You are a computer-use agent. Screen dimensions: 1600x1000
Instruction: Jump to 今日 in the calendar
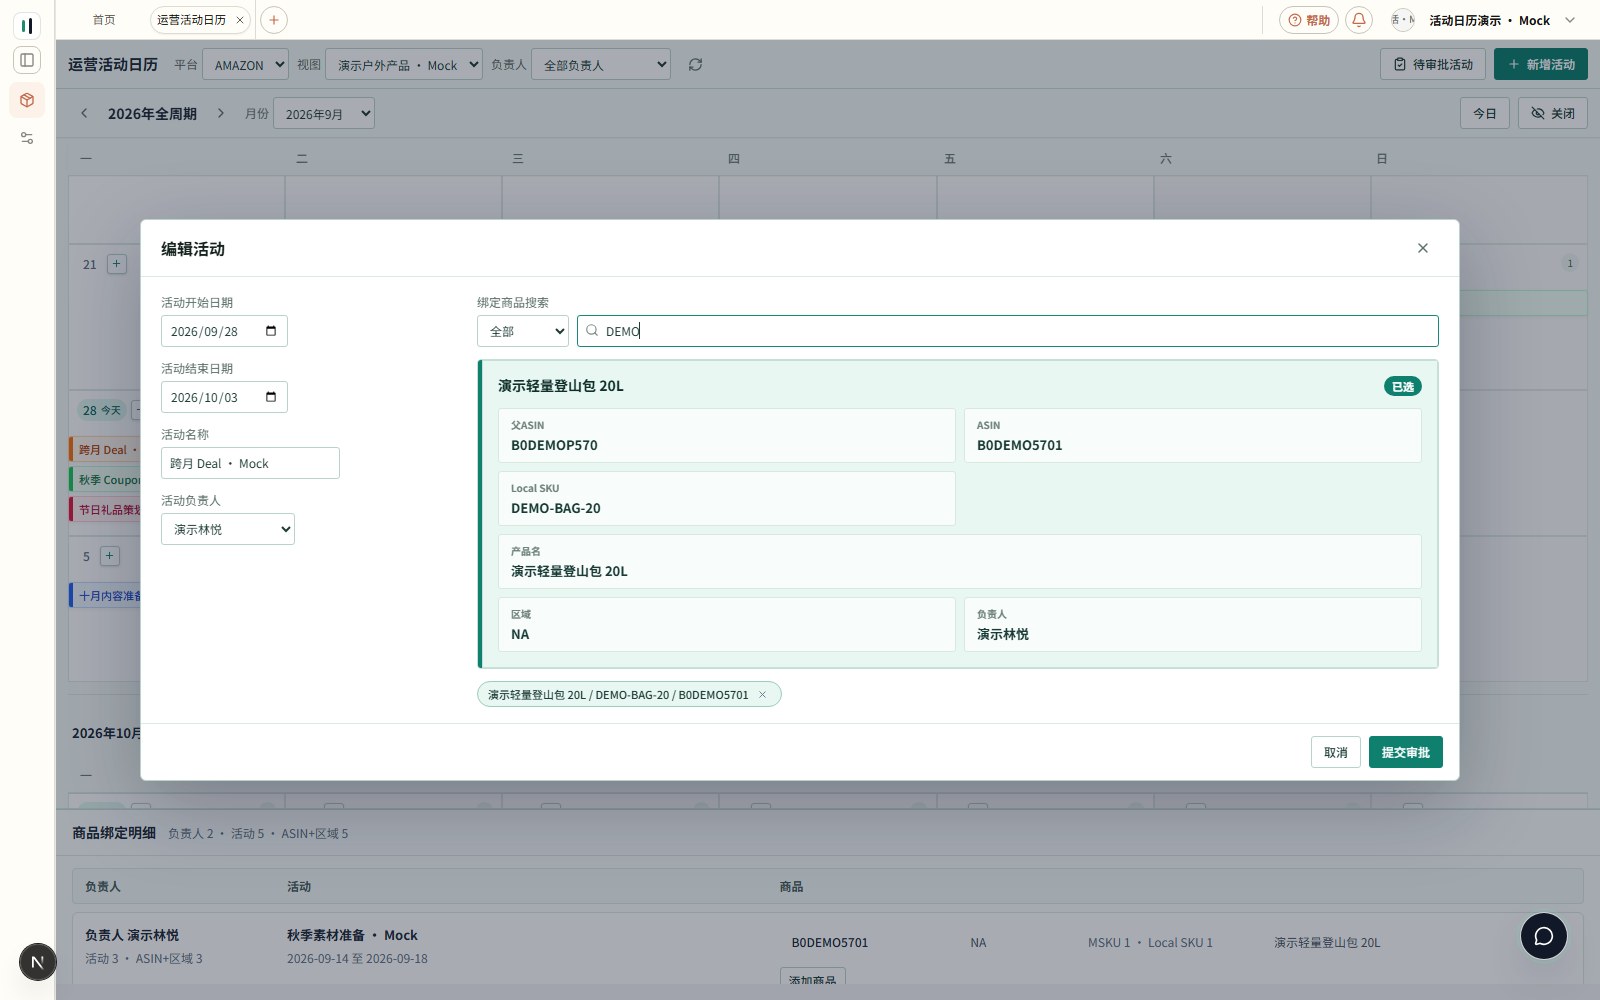1484,114
